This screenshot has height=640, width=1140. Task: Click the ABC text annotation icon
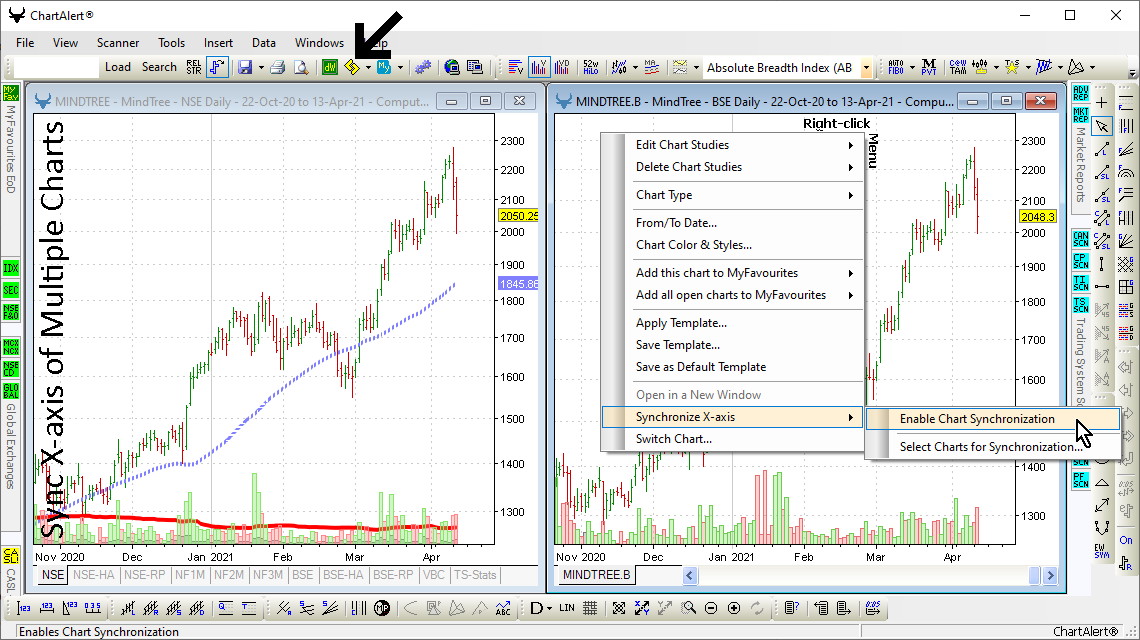pyautogui.click(x=503, y=608)
